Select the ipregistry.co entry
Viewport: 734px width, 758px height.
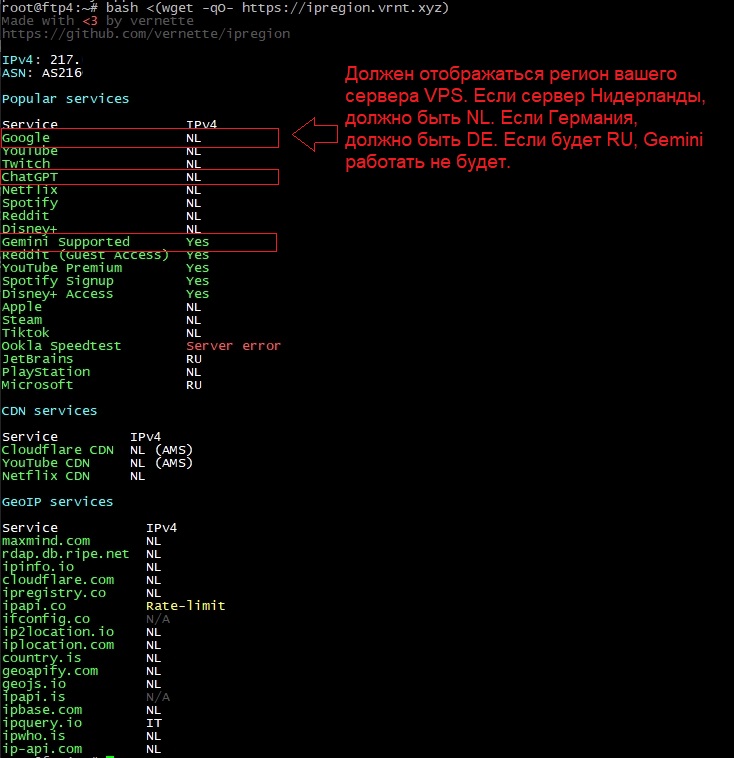point(54,593)
